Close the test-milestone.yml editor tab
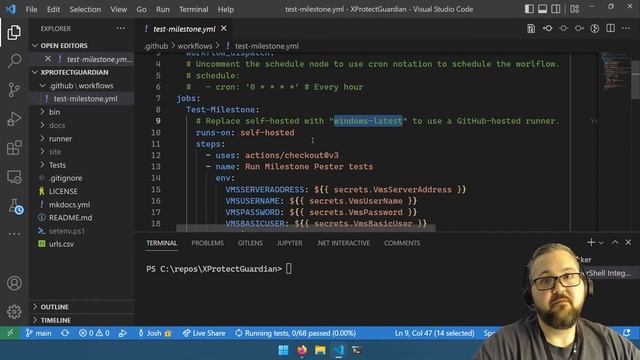The width and height of the screenshot is (640, 360). pyautogui.click(x=224, y=29)
